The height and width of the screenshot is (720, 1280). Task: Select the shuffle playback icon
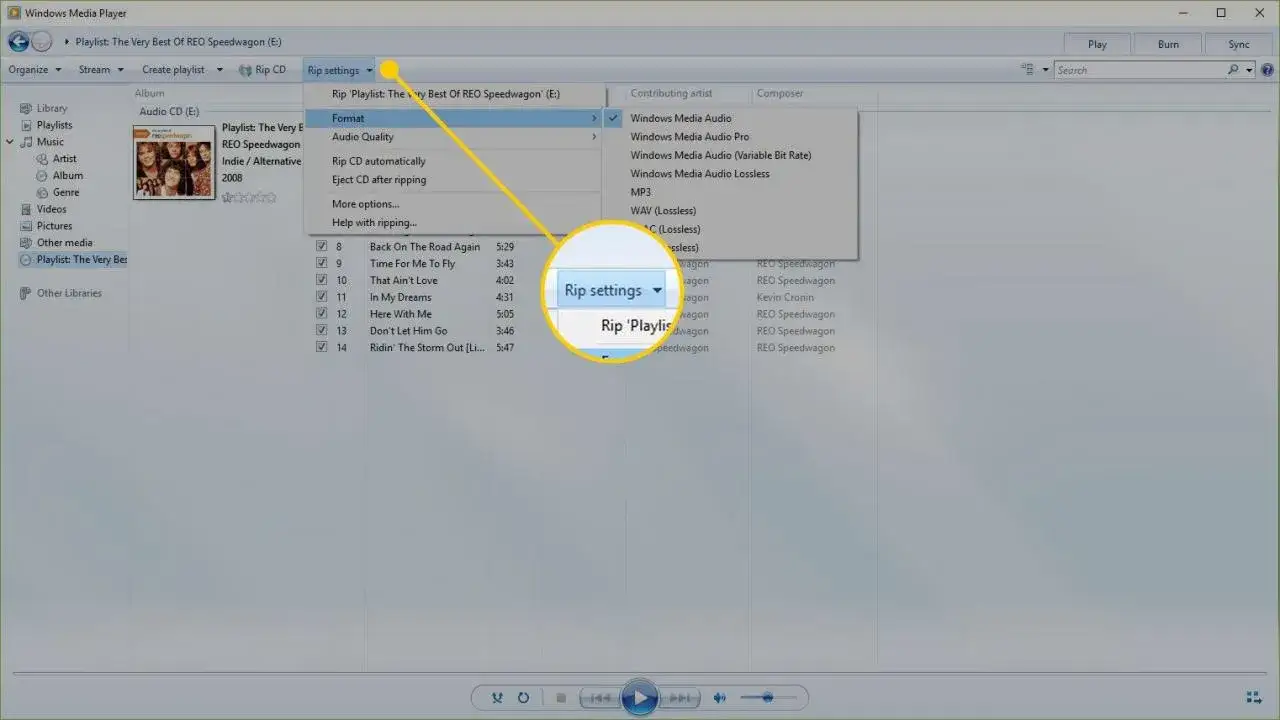[x=498, y=697]
